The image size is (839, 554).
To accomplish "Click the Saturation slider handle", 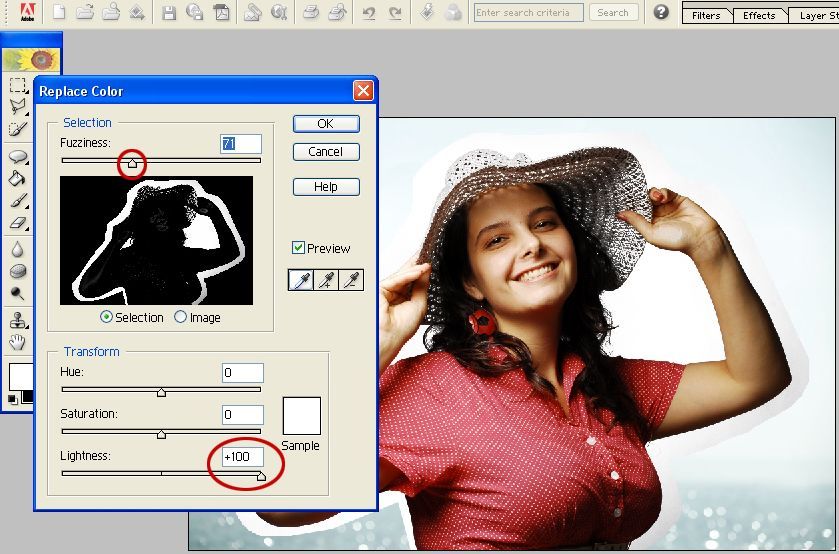I will coord(161,434).
